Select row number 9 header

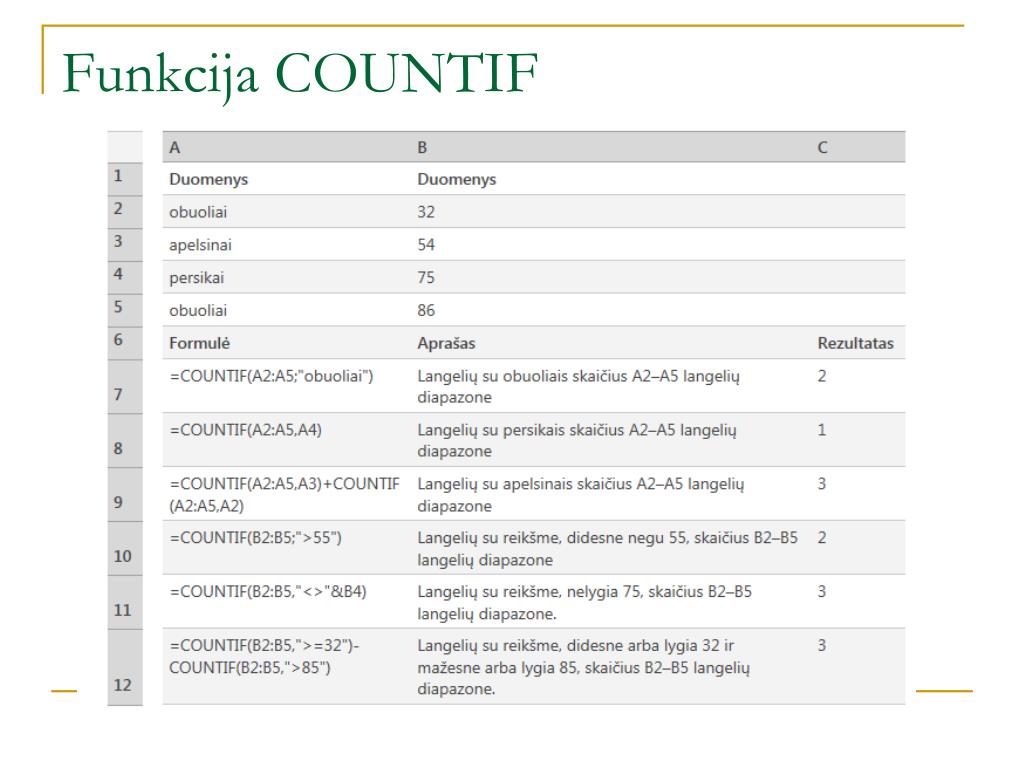tap(125, 494)
